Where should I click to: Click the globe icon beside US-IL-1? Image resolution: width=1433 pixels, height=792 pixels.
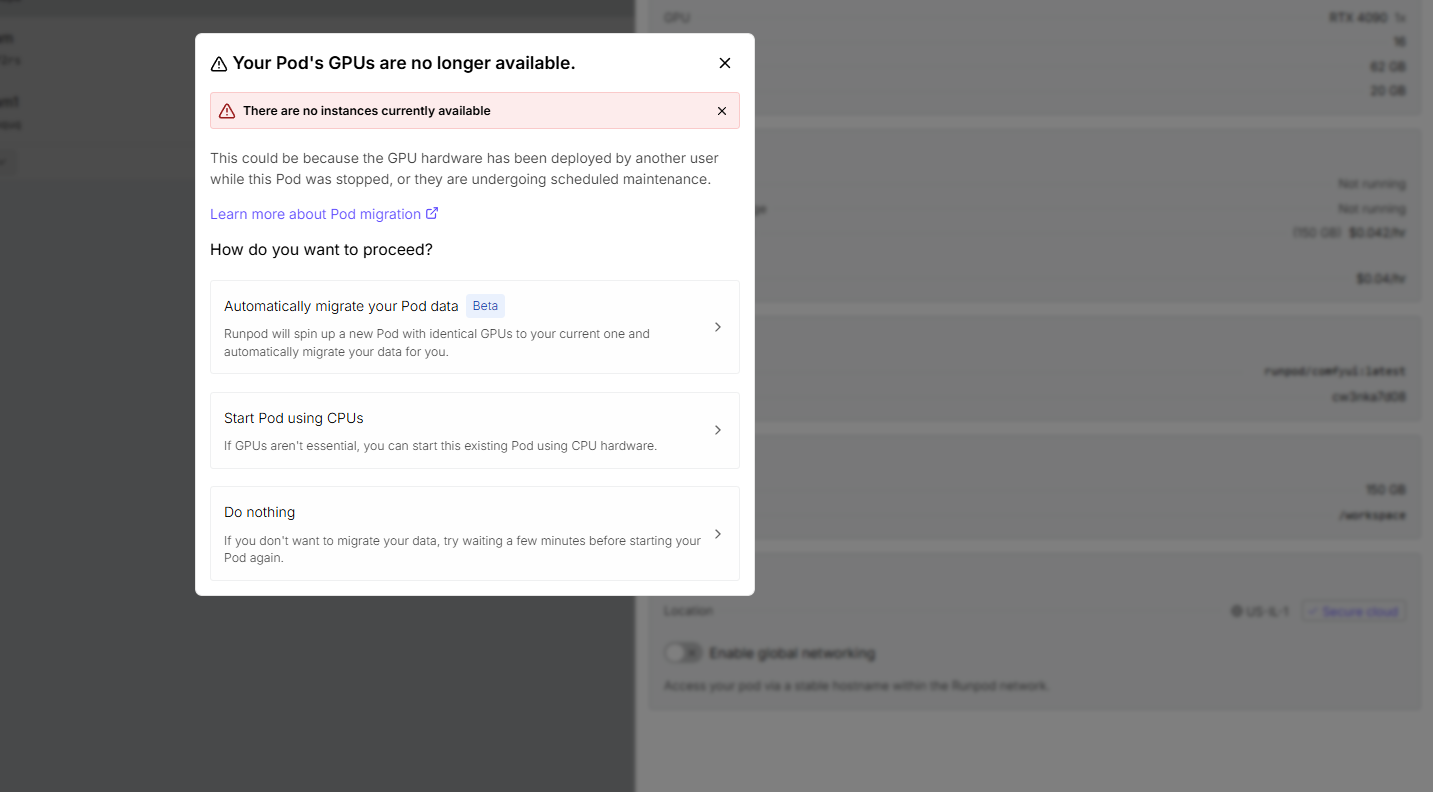[1236, 611]
